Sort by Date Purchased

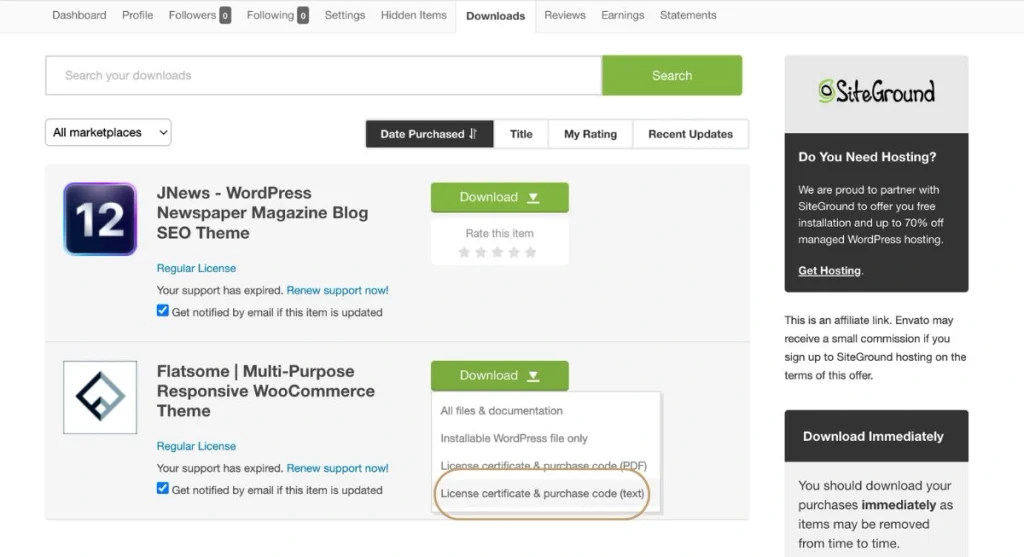point(429,134)
